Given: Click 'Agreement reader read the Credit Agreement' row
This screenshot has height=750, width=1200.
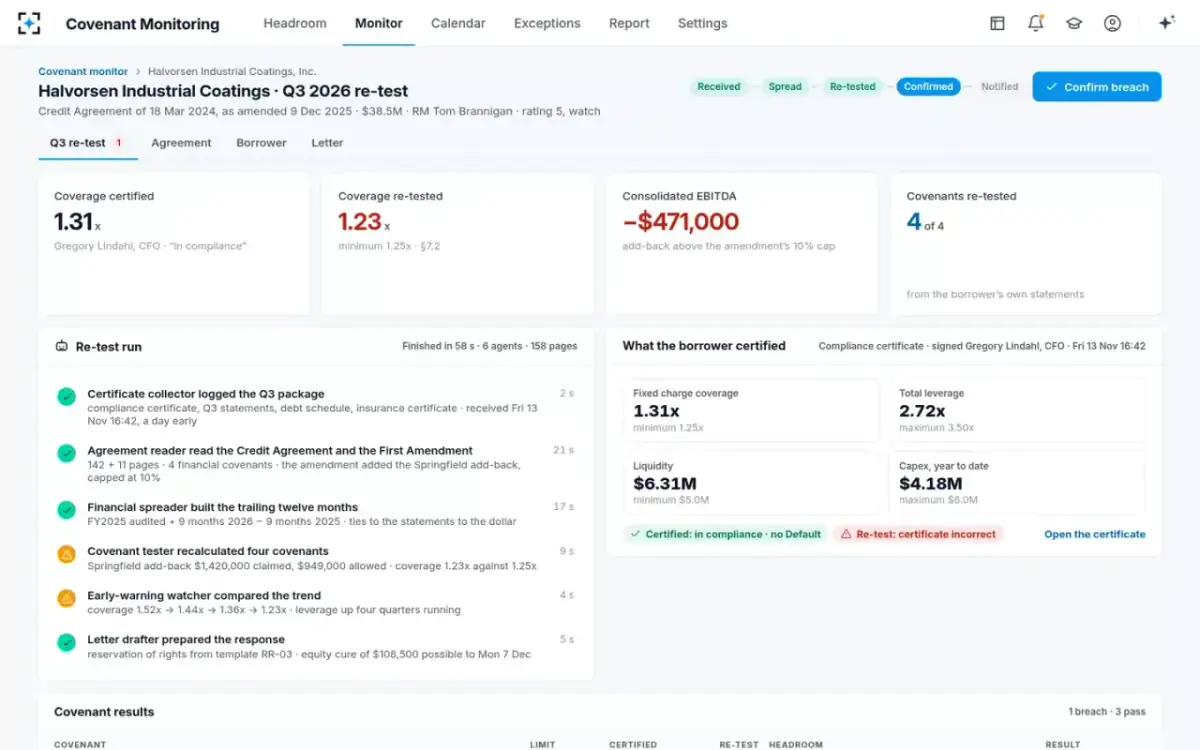Looking at the screenshot, I should coord(316,464).
